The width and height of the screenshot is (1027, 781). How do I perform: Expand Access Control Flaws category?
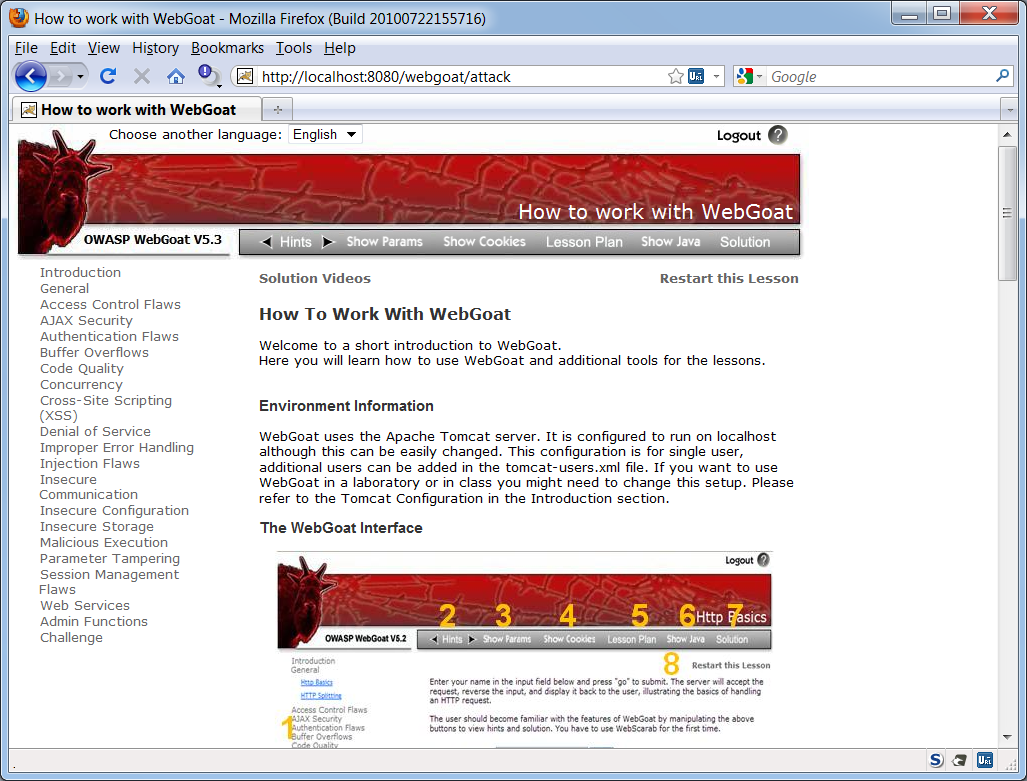pos(110,305)
